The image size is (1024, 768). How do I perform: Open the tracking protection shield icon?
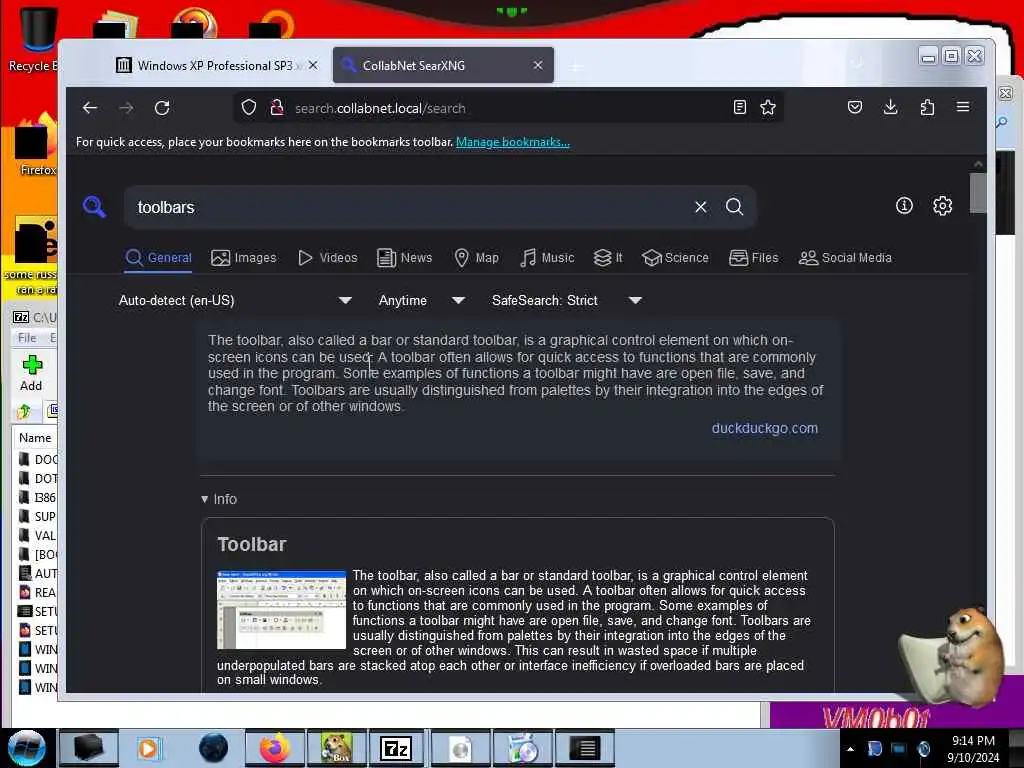[x=249, y=107]
